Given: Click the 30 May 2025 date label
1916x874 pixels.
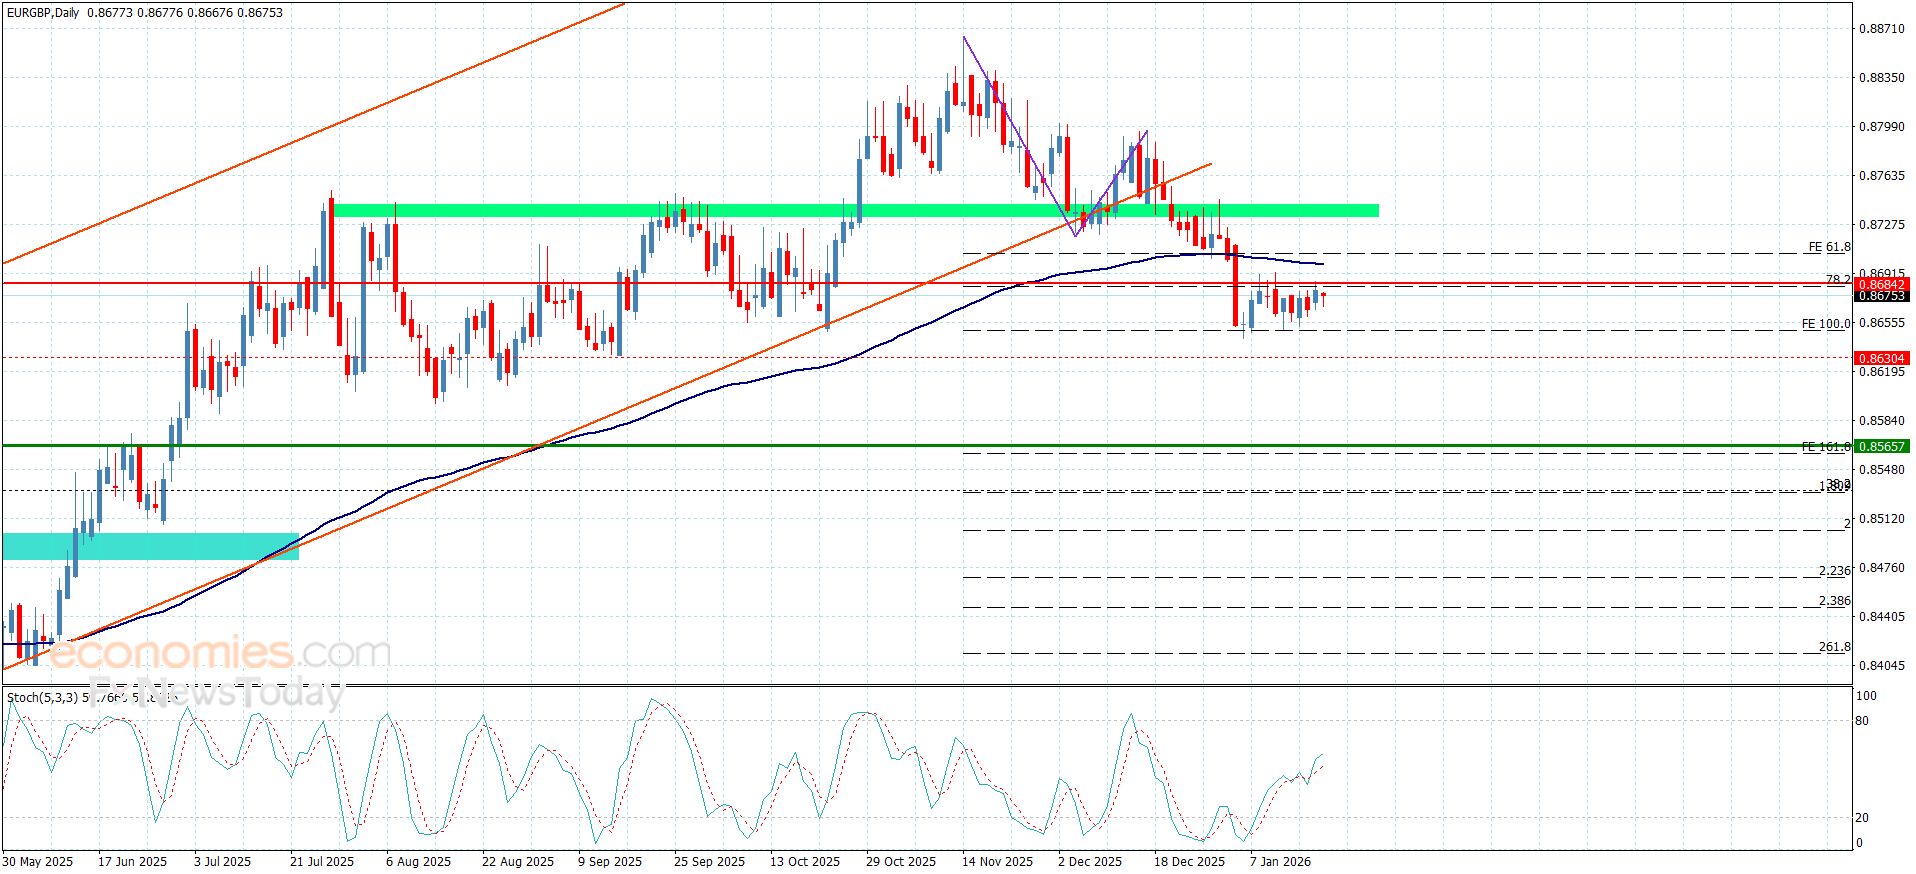Looking at the screenshot, I should [38, 861].
